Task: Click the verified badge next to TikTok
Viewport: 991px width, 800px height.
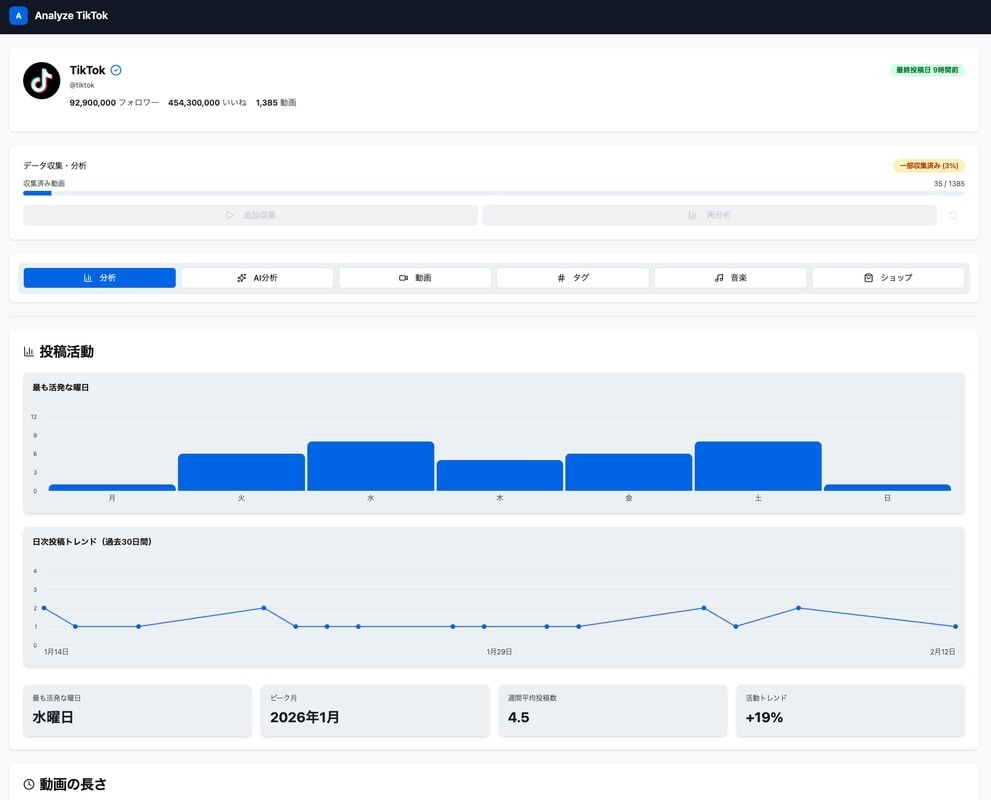Action: point(116,70)
